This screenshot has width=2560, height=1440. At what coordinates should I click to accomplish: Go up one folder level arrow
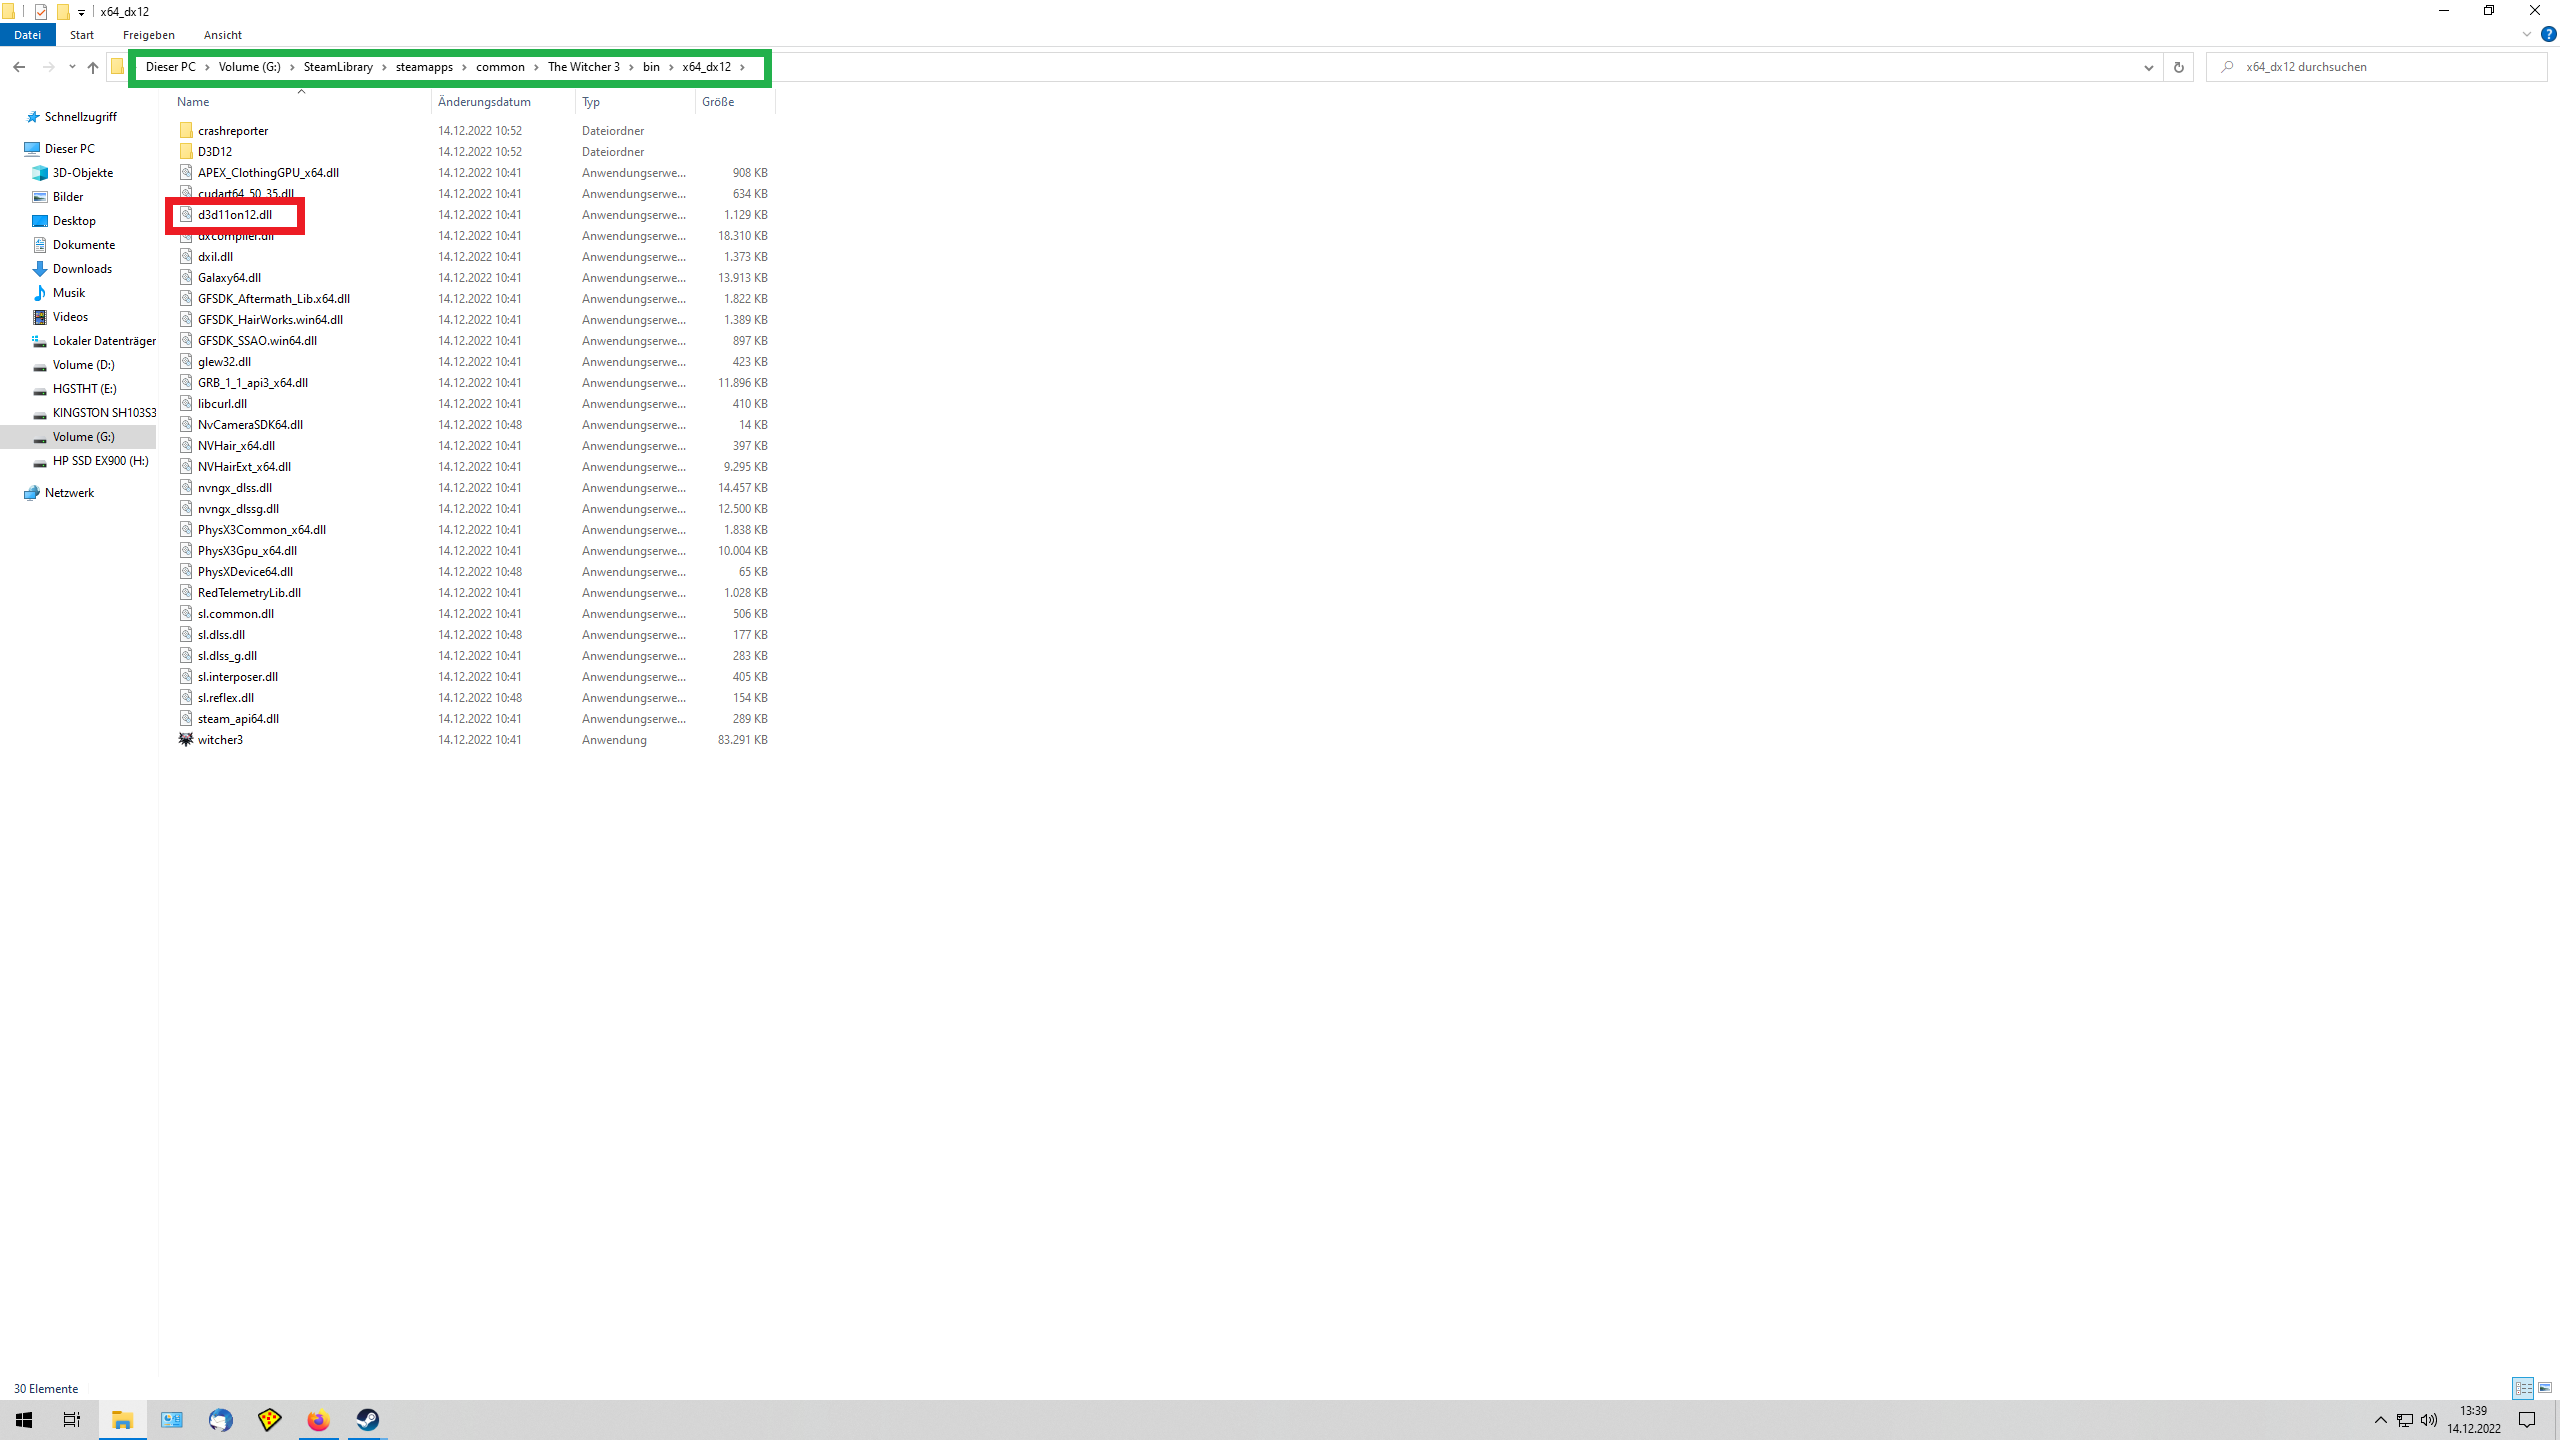(93, 67)
